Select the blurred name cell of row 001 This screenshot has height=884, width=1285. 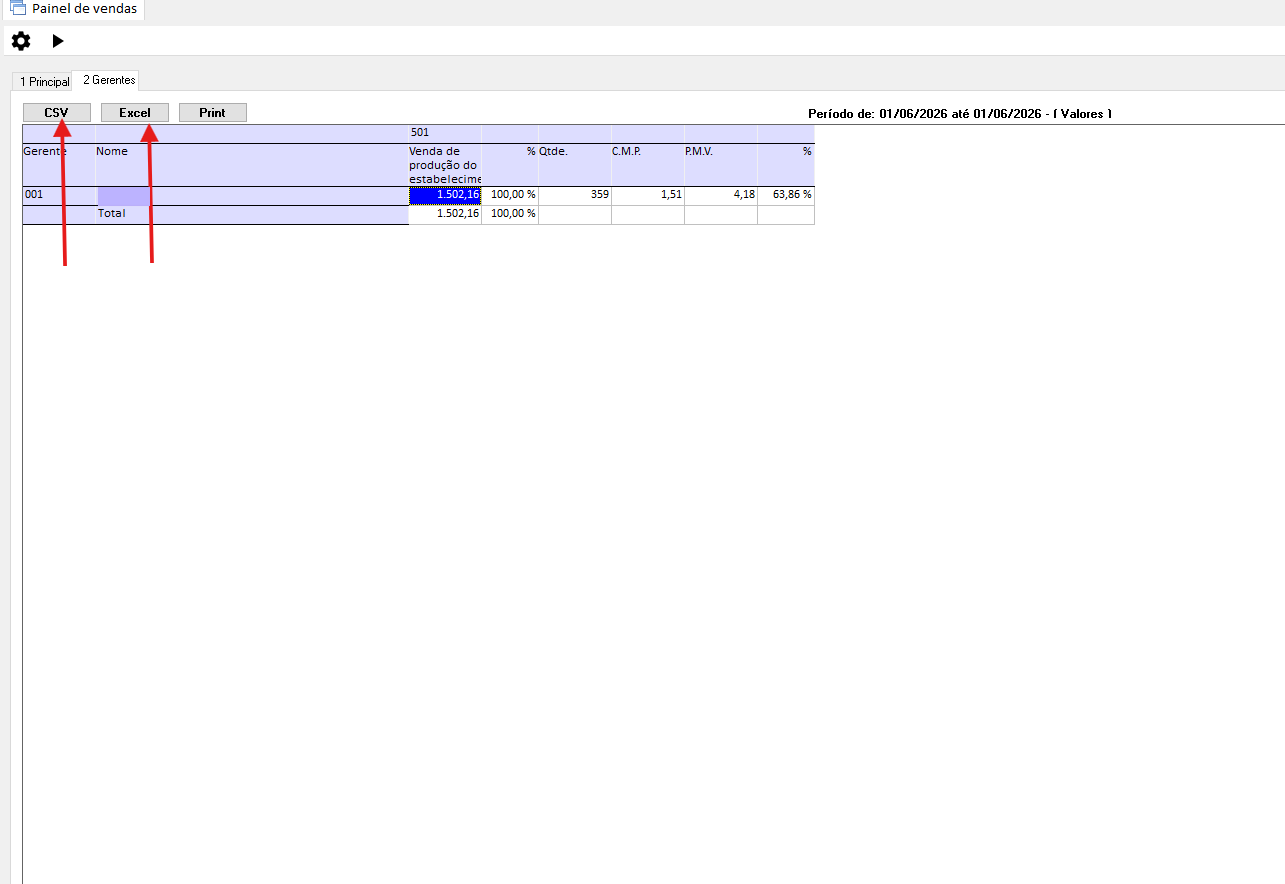252,195
